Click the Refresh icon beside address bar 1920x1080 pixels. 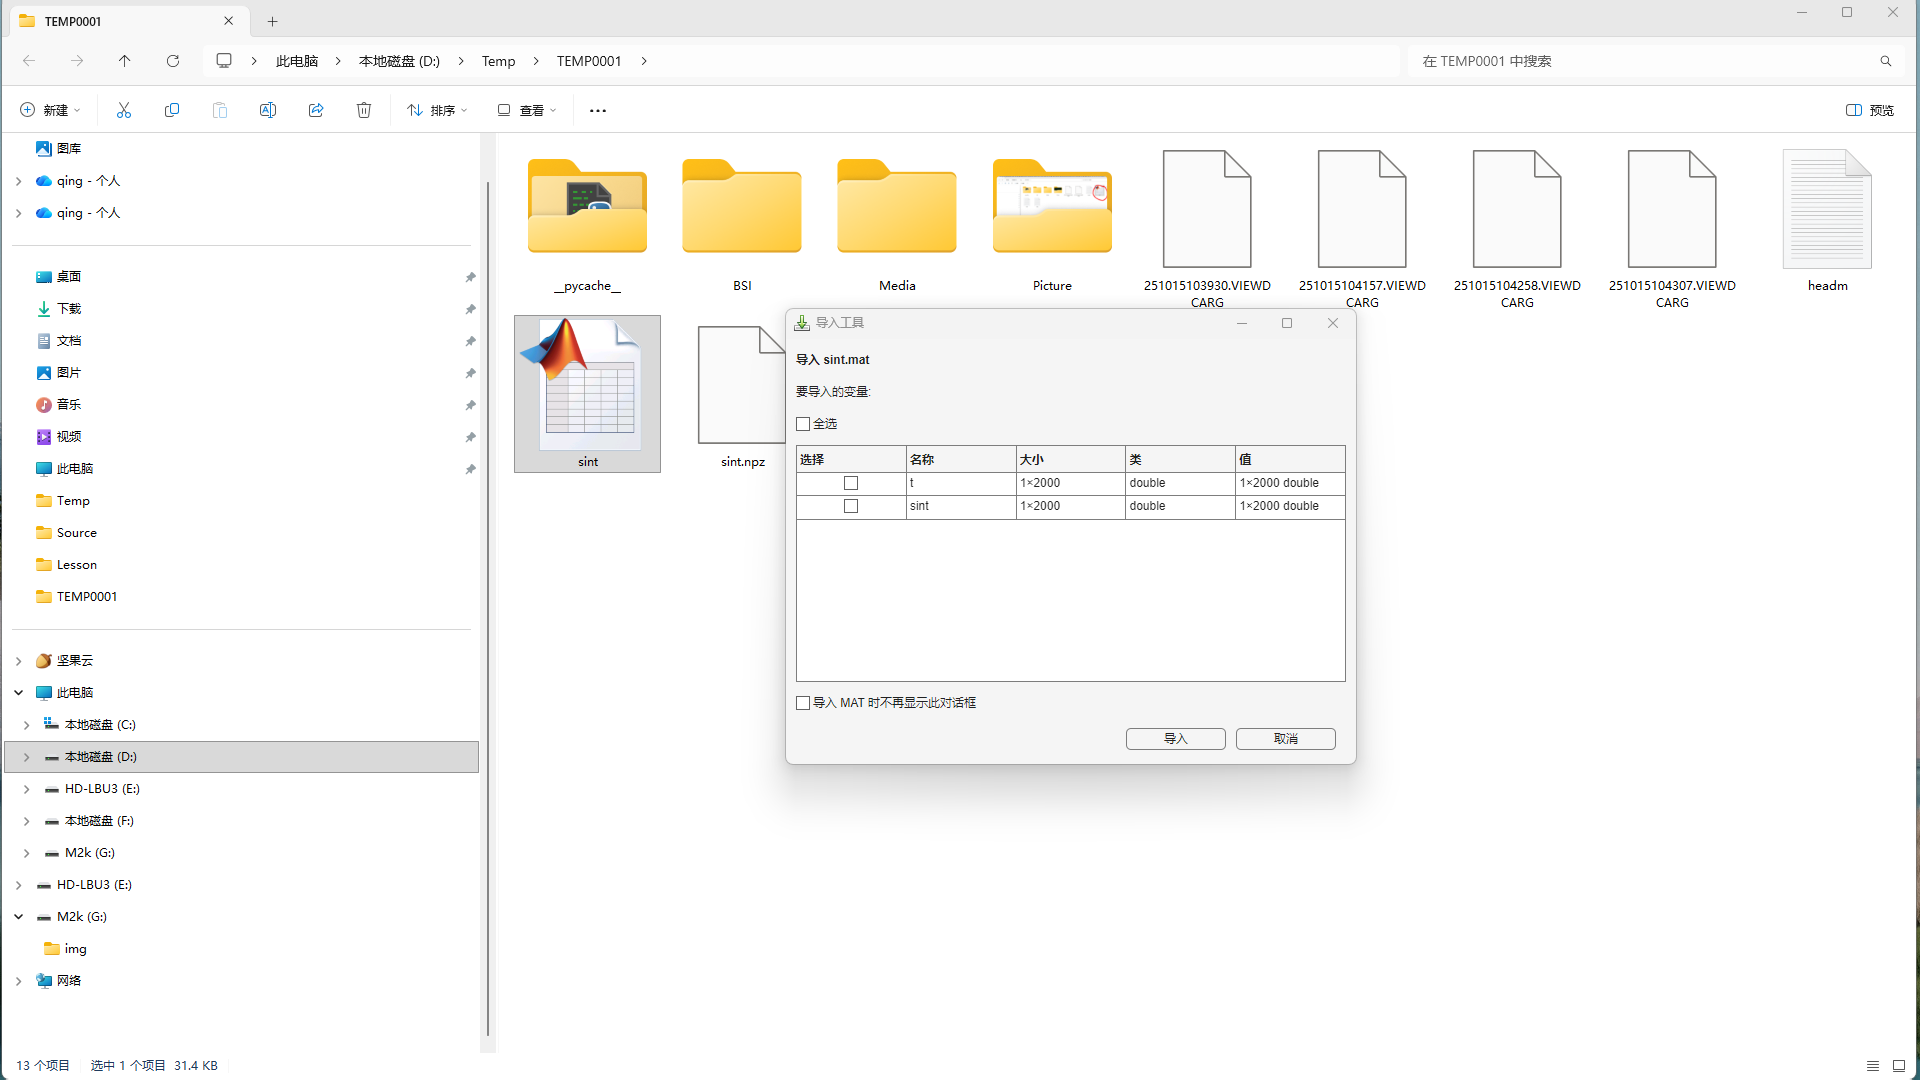point(173,61)
